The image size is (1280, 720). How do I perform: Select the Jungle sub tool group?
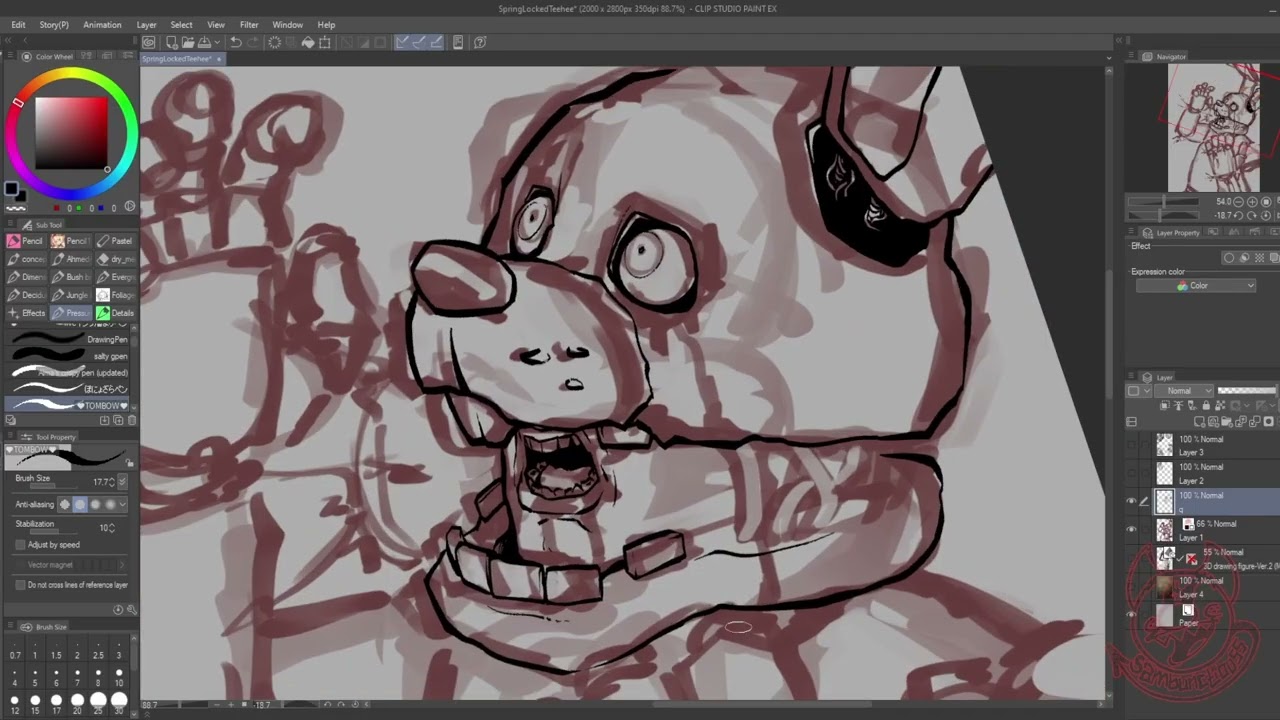[70, 295]
